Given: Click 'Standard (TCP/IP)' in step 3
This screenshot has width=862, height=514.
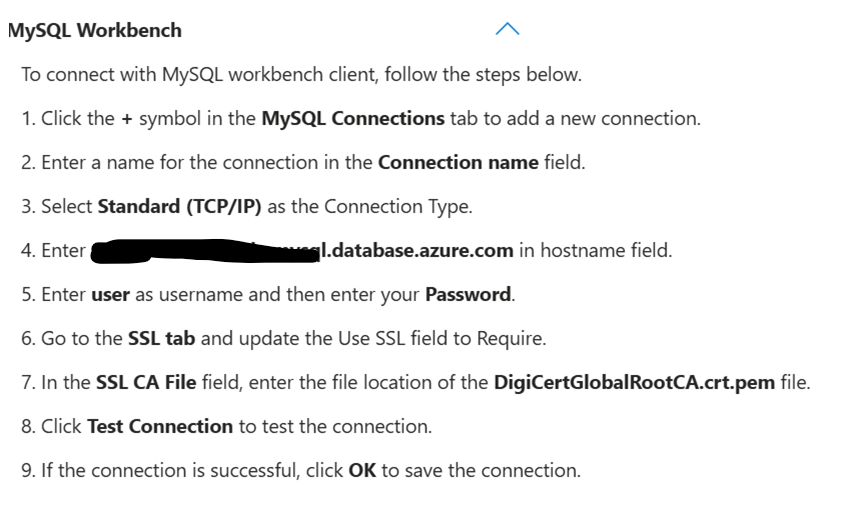Looking at the screenshot, I should [179, 207].
